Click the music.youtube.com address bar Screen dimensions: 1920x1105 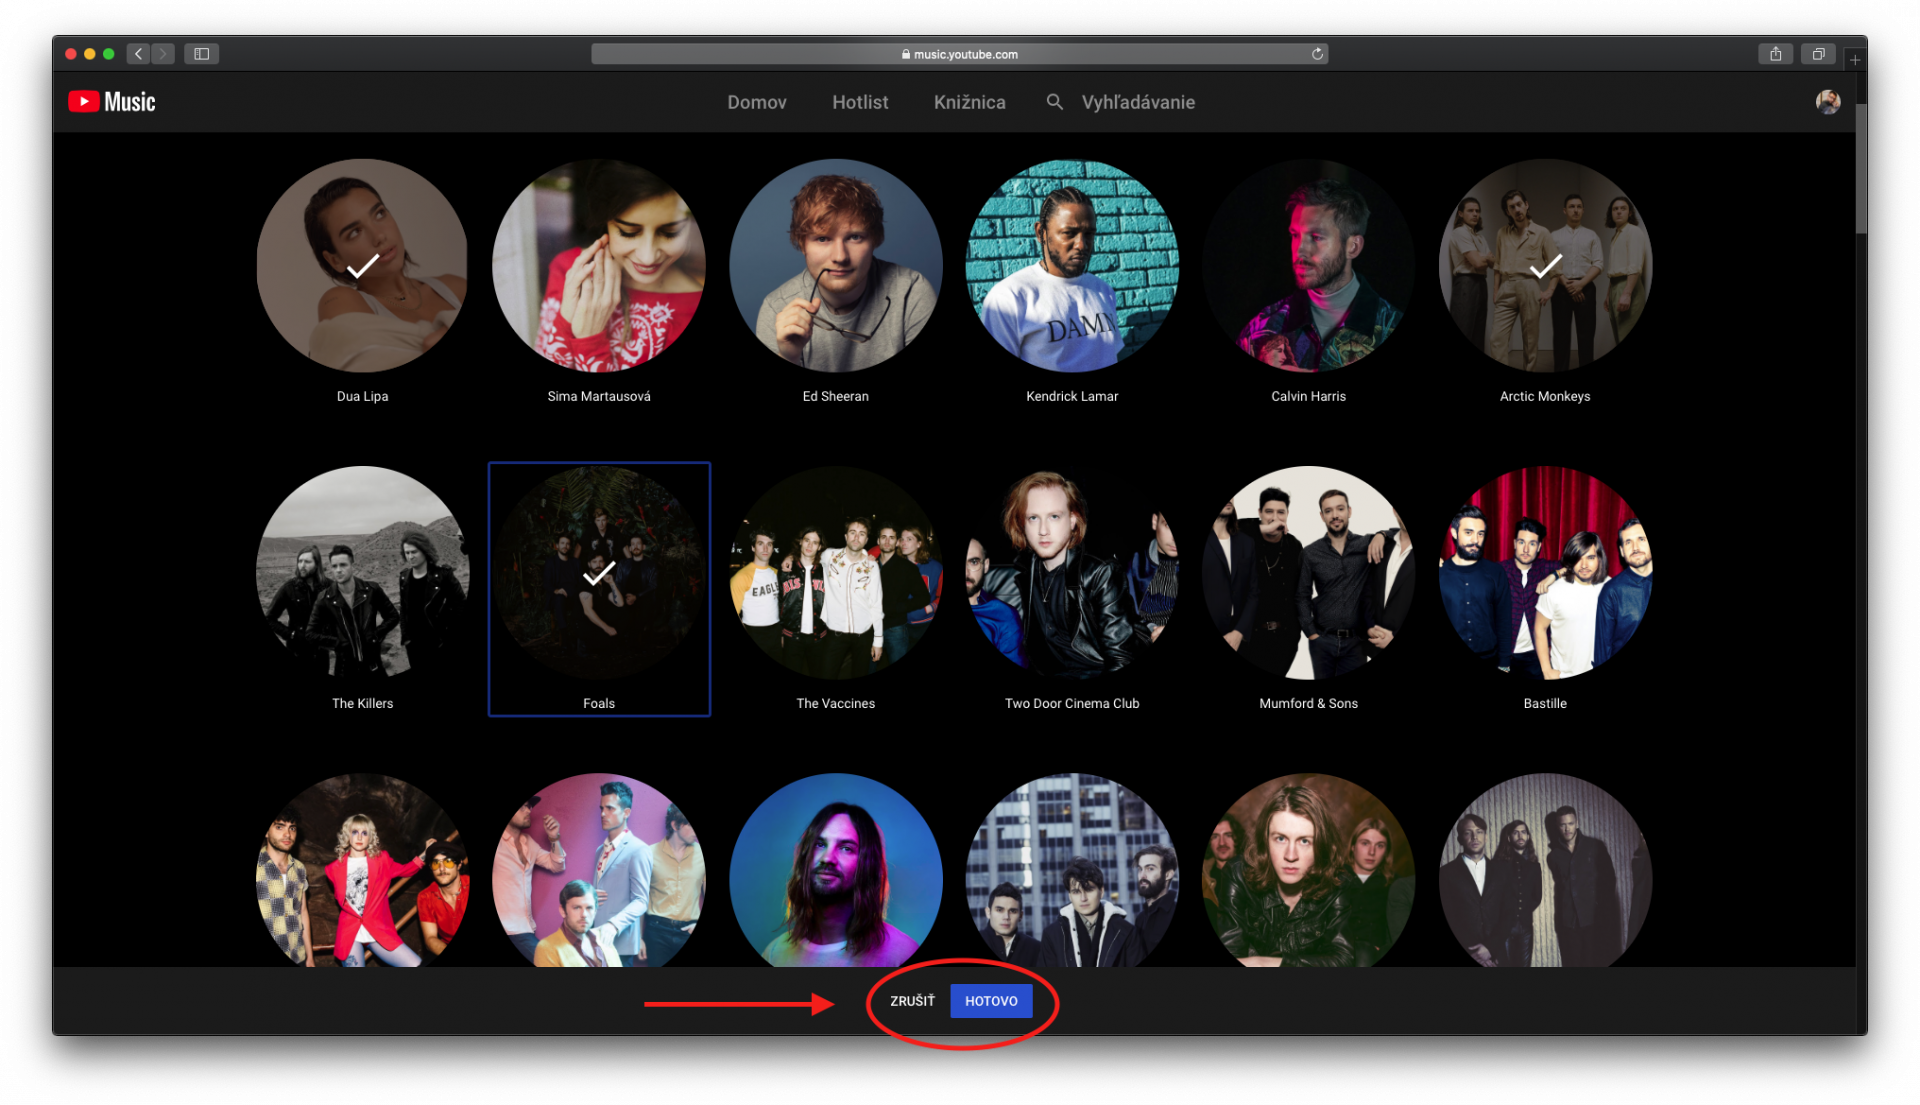pos(959,54)
